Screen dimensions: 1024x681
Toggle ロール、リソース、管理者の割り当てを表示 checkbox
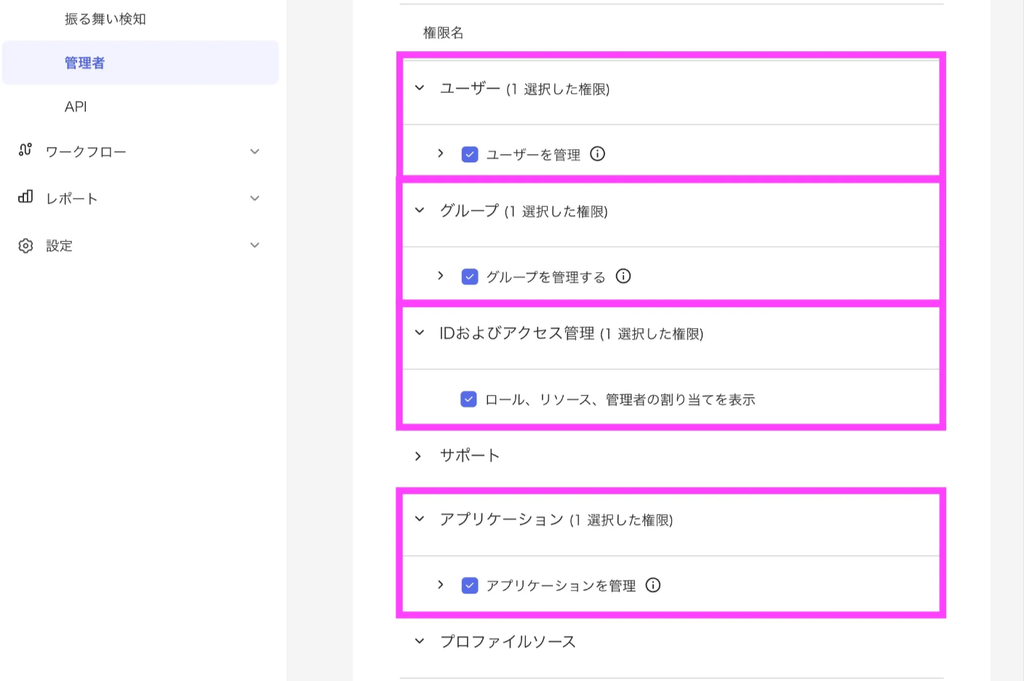(x=469, y=399)
